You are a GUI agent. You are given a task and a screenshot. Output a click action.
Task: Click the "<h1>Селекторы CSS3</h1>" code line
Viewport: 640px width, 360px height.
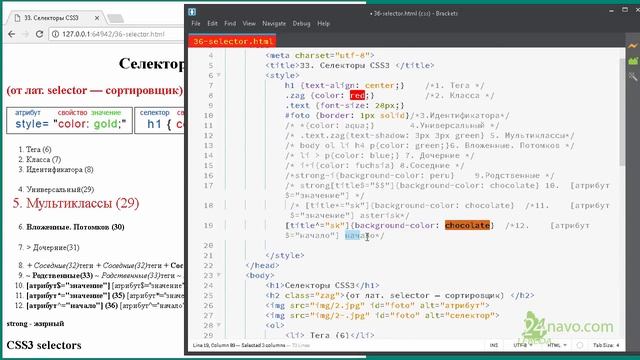click(322, 285)
